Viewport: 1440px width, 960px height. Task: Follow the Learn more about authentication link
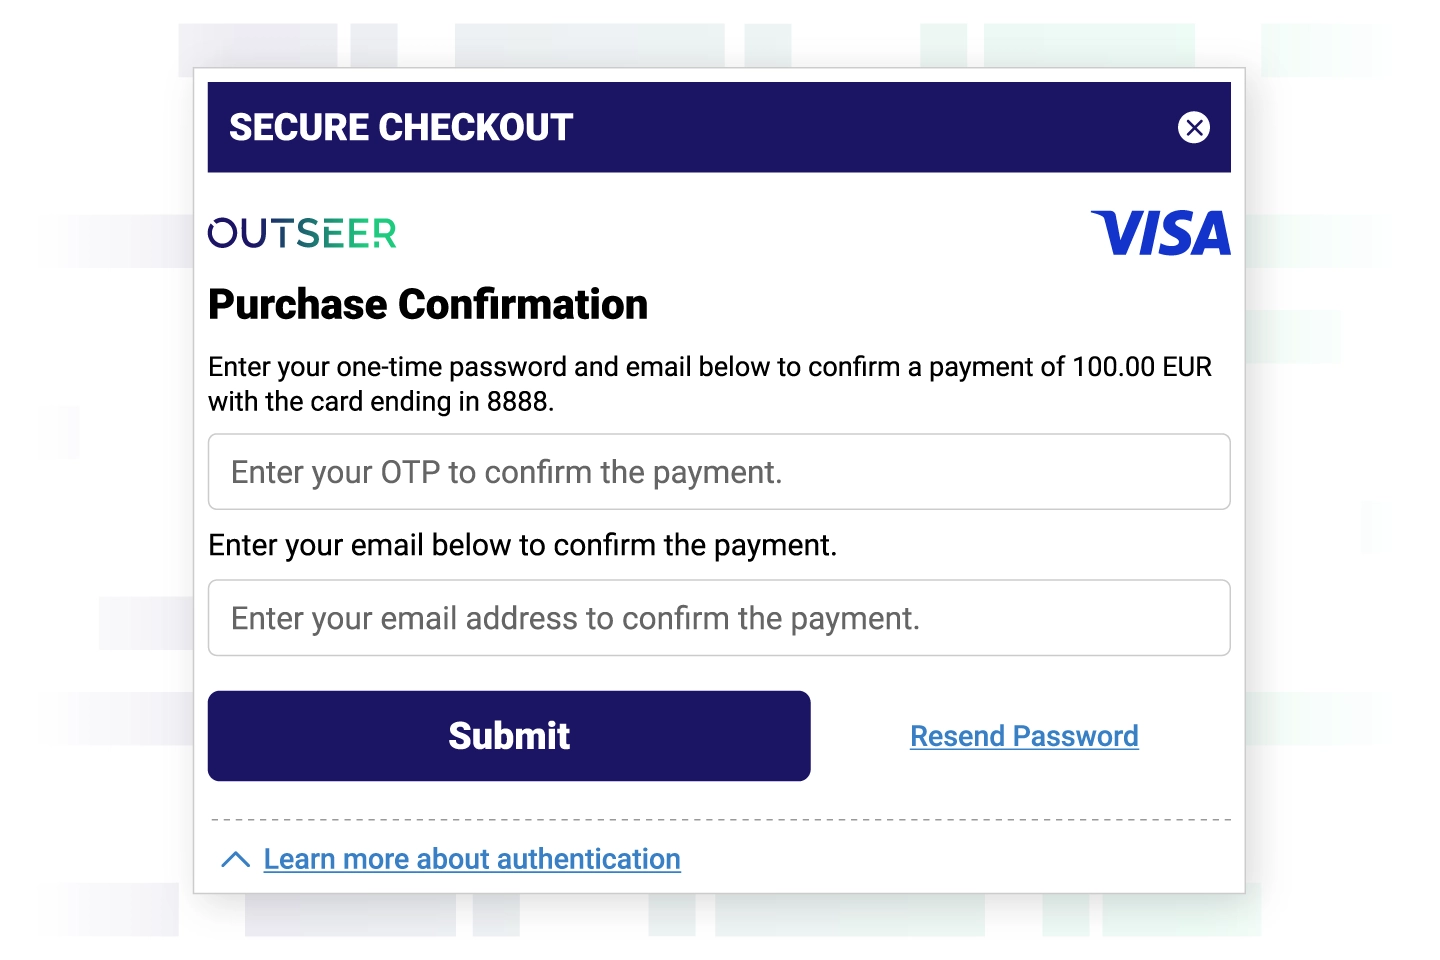click(472, 859)
